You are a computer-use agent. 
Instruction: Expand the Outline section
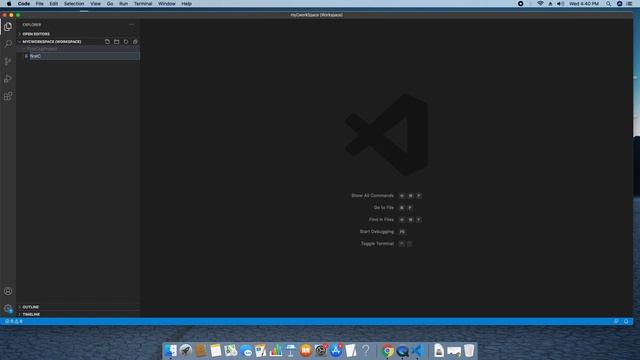(x=78, y=307)
